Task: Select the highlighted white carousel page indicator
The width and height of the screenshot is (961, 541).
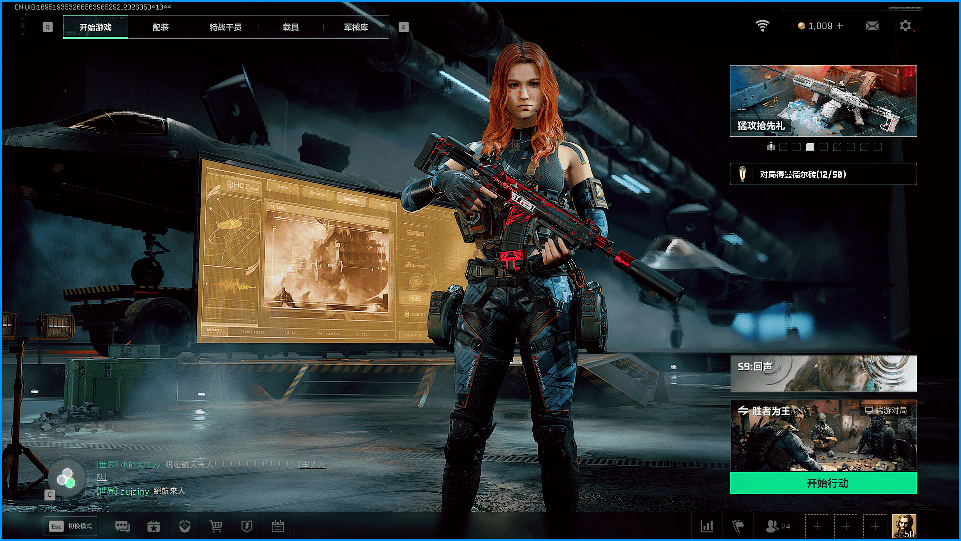Action: [810, 147]
